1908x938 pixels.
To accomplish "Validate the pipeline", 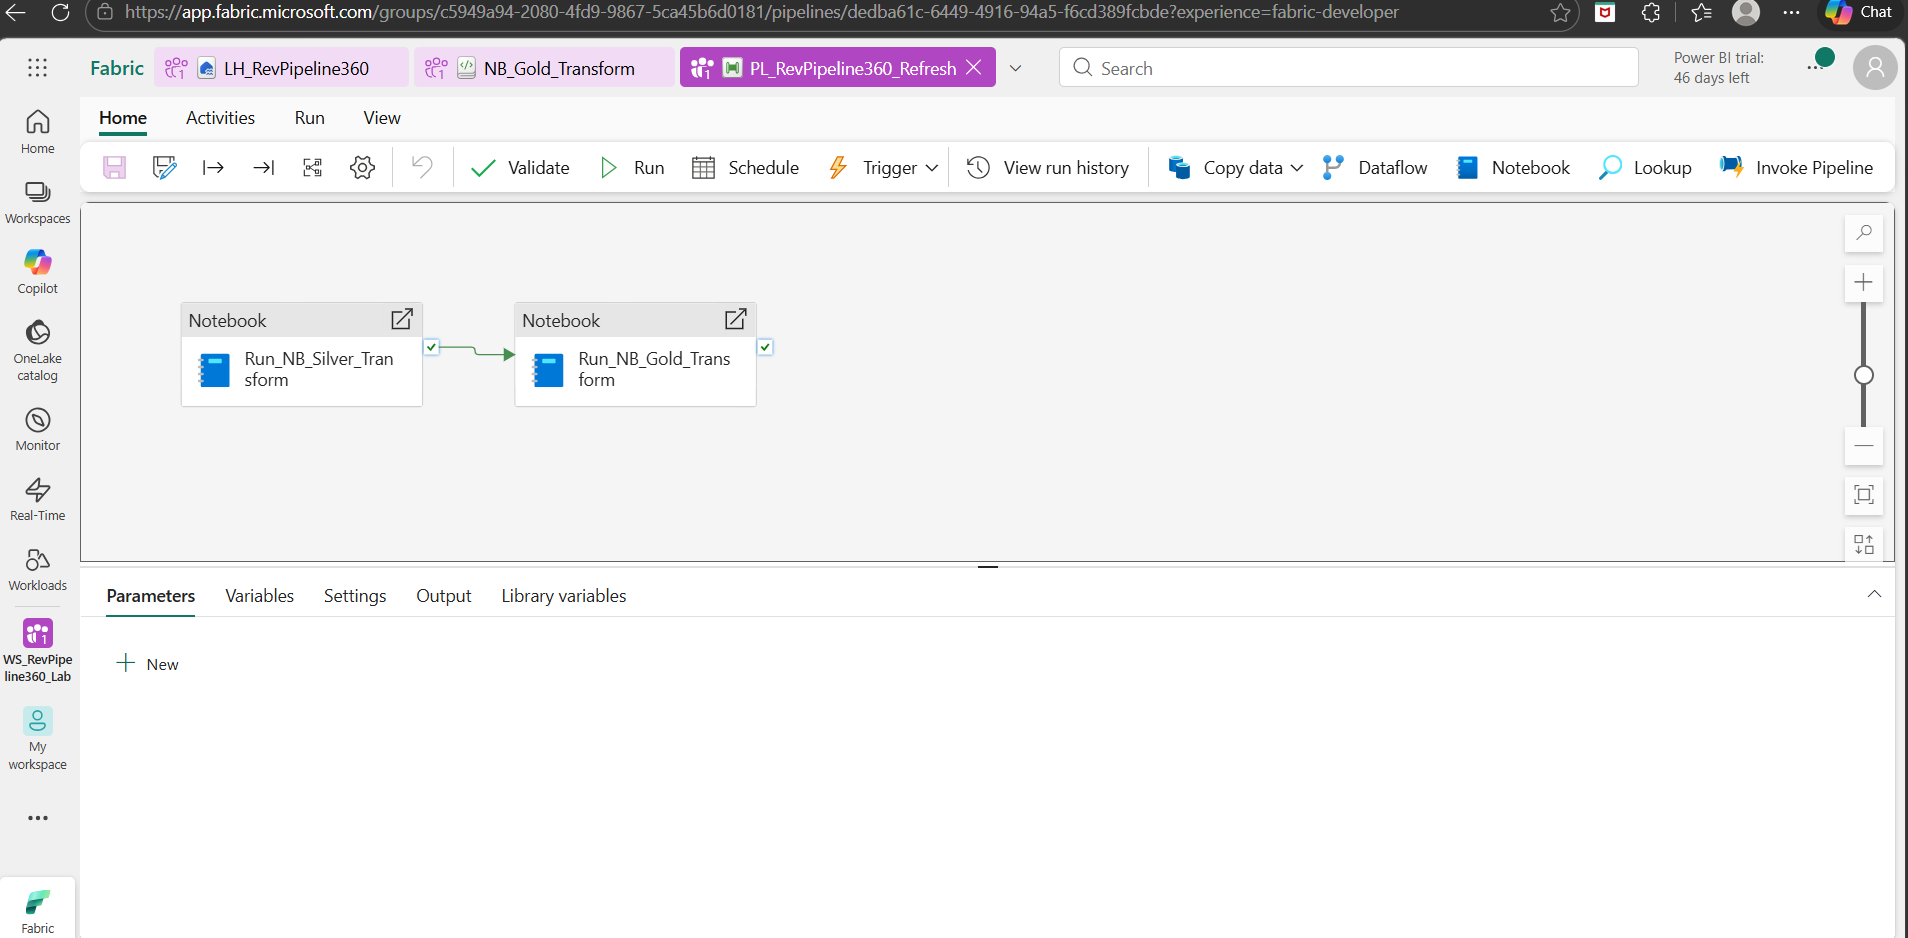I will tap(519, 167).
